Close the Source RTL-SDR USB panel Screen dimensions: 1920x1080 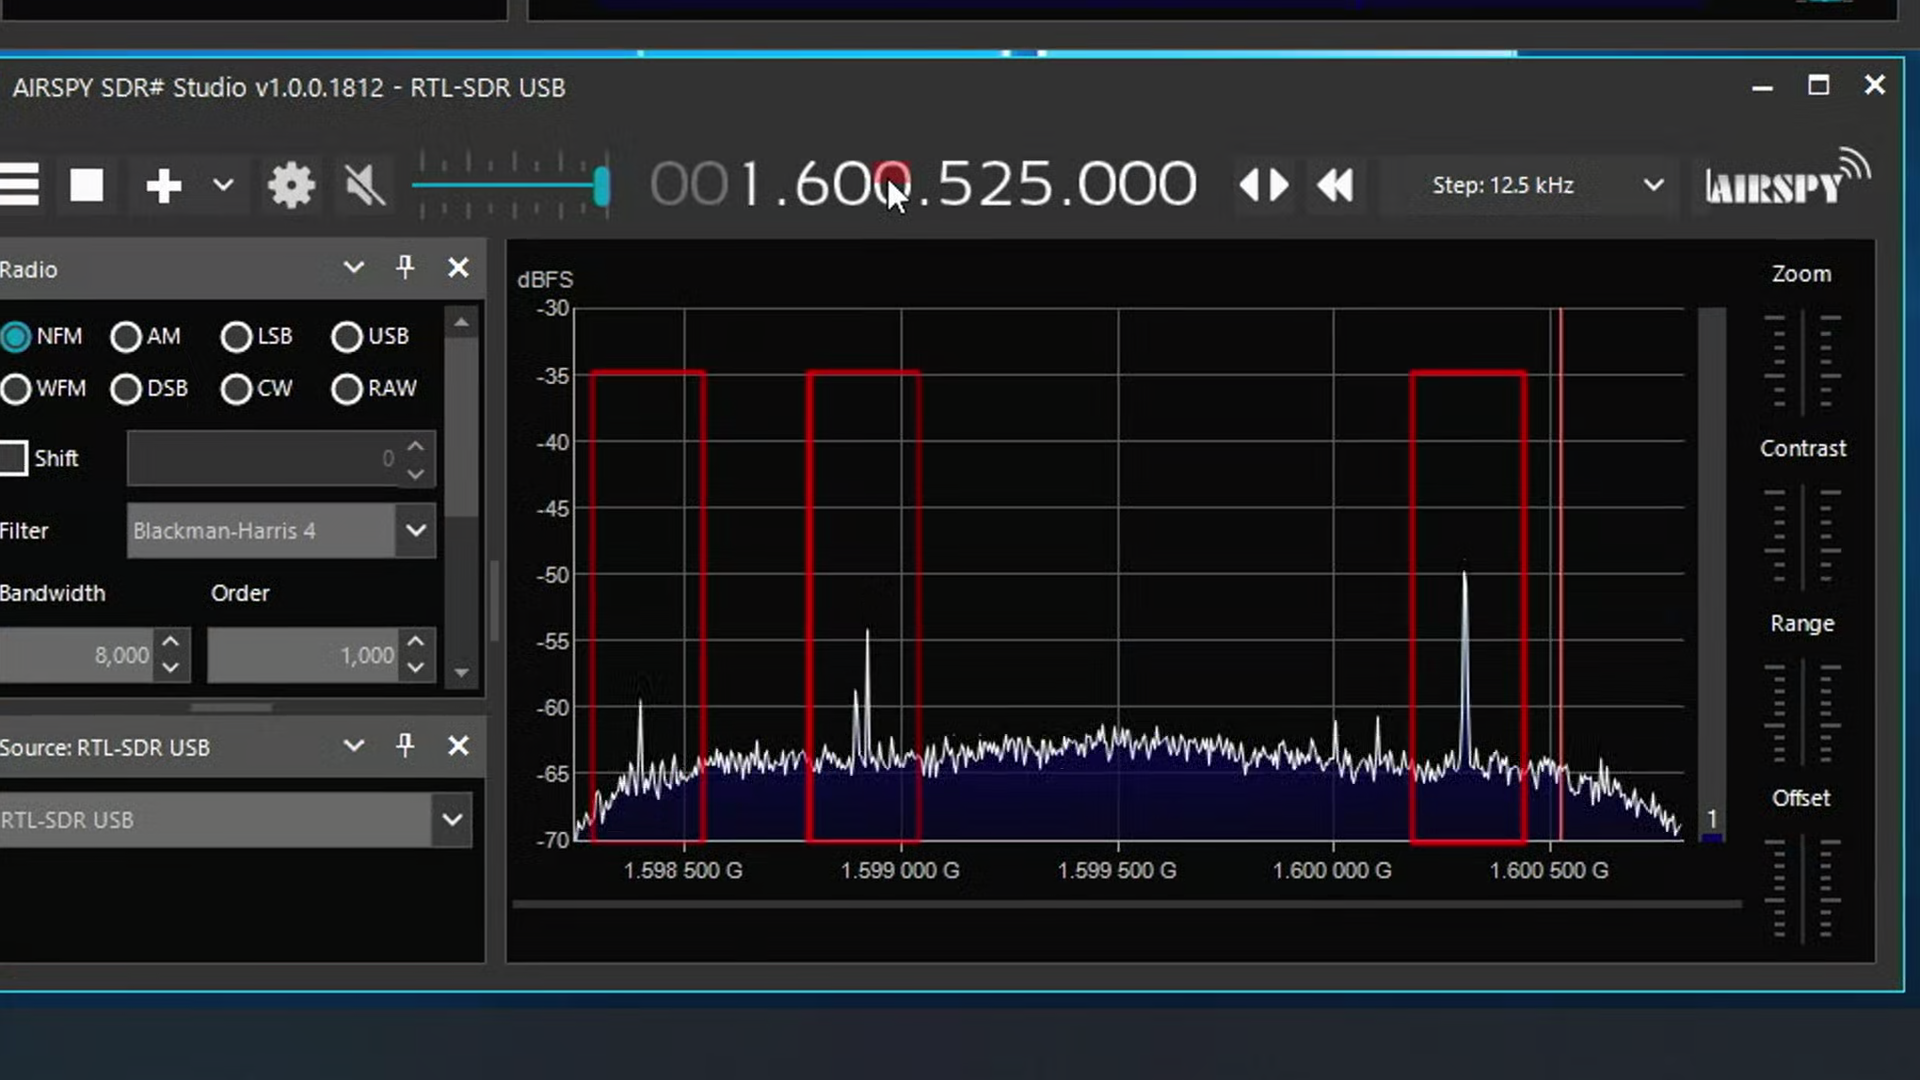(458, 746)
